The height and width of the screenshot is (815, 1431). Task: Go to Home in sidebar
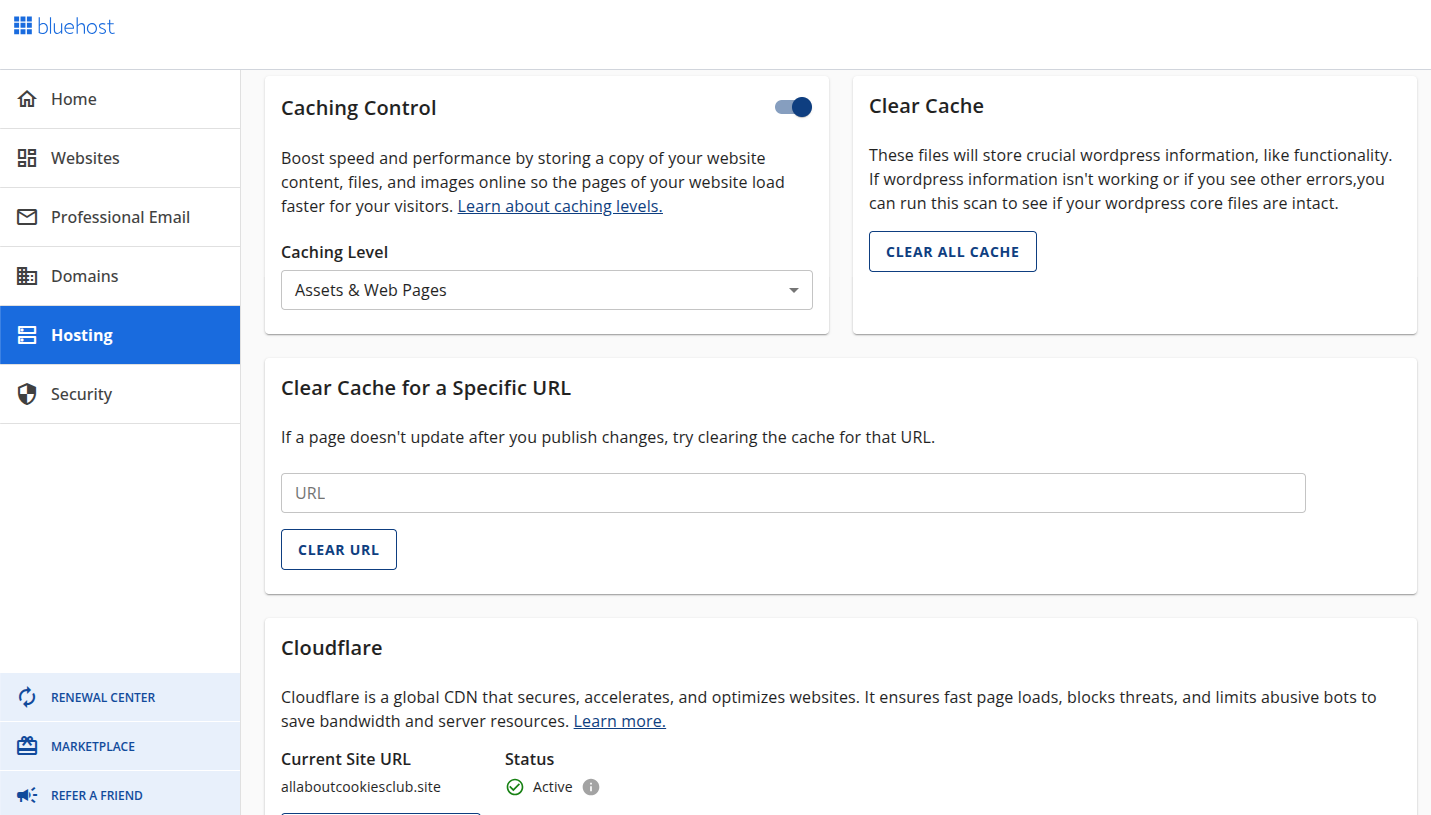(x=120, y=99)
